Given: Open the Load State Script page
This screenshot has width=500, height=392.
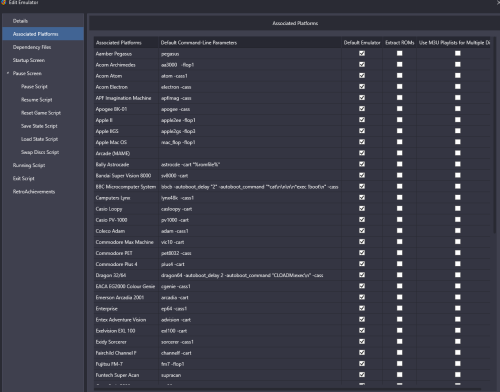Looking at the screenshot, I should click(x=40, y=139).
